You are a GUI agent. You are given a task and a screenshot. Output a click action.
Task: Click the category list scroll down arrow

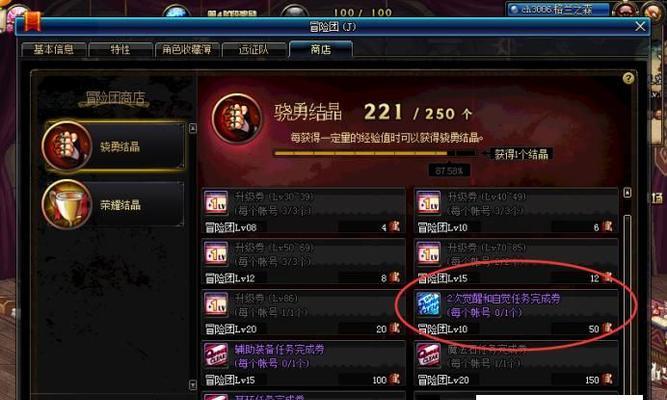(x=193, y=385)
